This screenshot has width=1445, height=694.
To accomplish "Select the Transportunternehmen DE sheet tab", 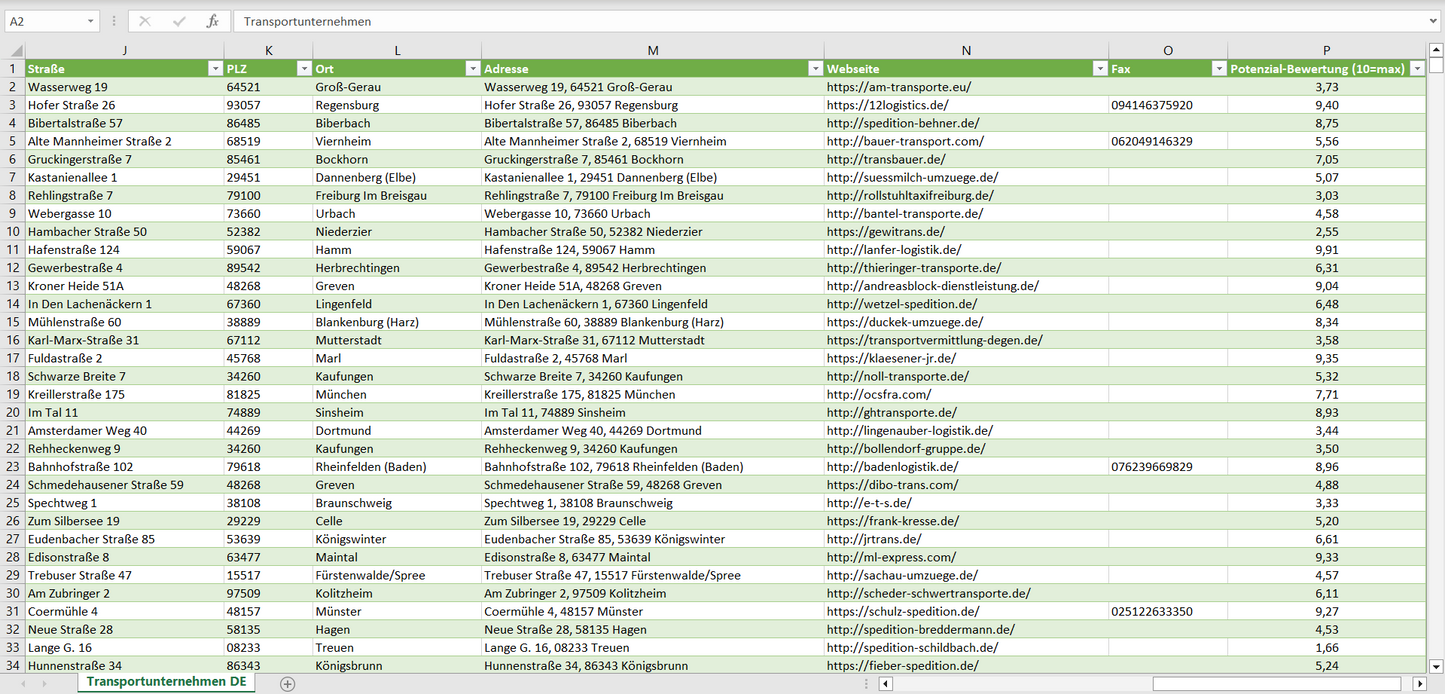I will point(168,682).
